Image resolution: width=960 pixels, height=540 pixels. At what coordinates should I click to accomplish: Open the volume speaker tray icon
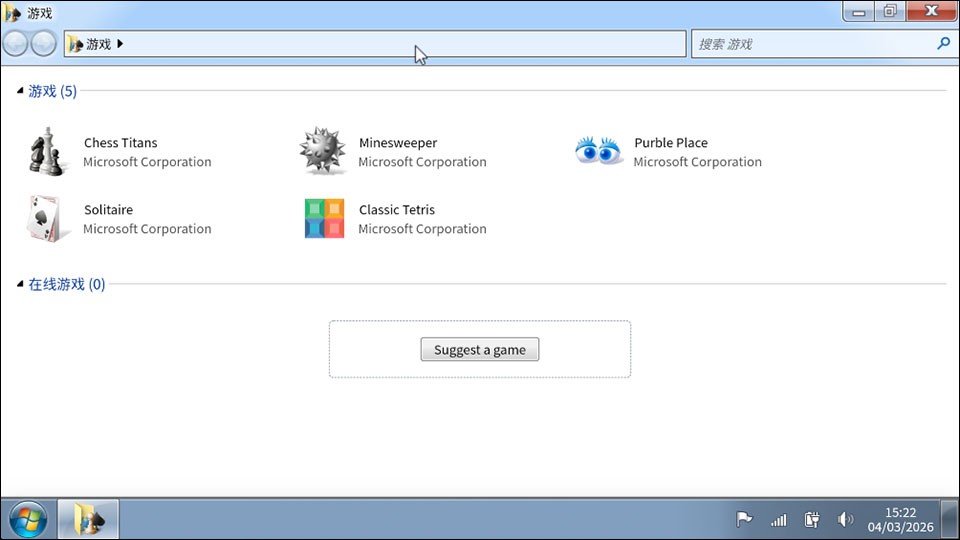(845, 520)
